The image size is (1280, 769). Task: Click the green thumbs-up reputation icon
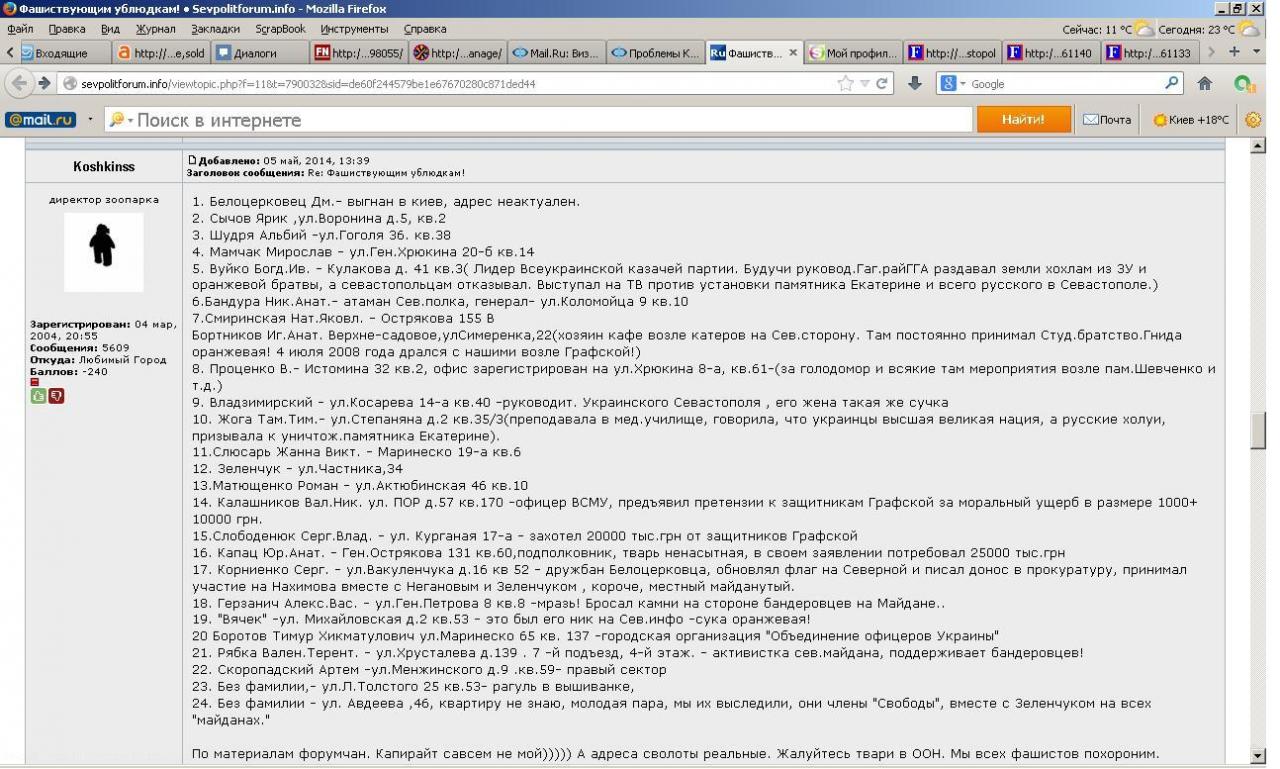click(38, 396)
